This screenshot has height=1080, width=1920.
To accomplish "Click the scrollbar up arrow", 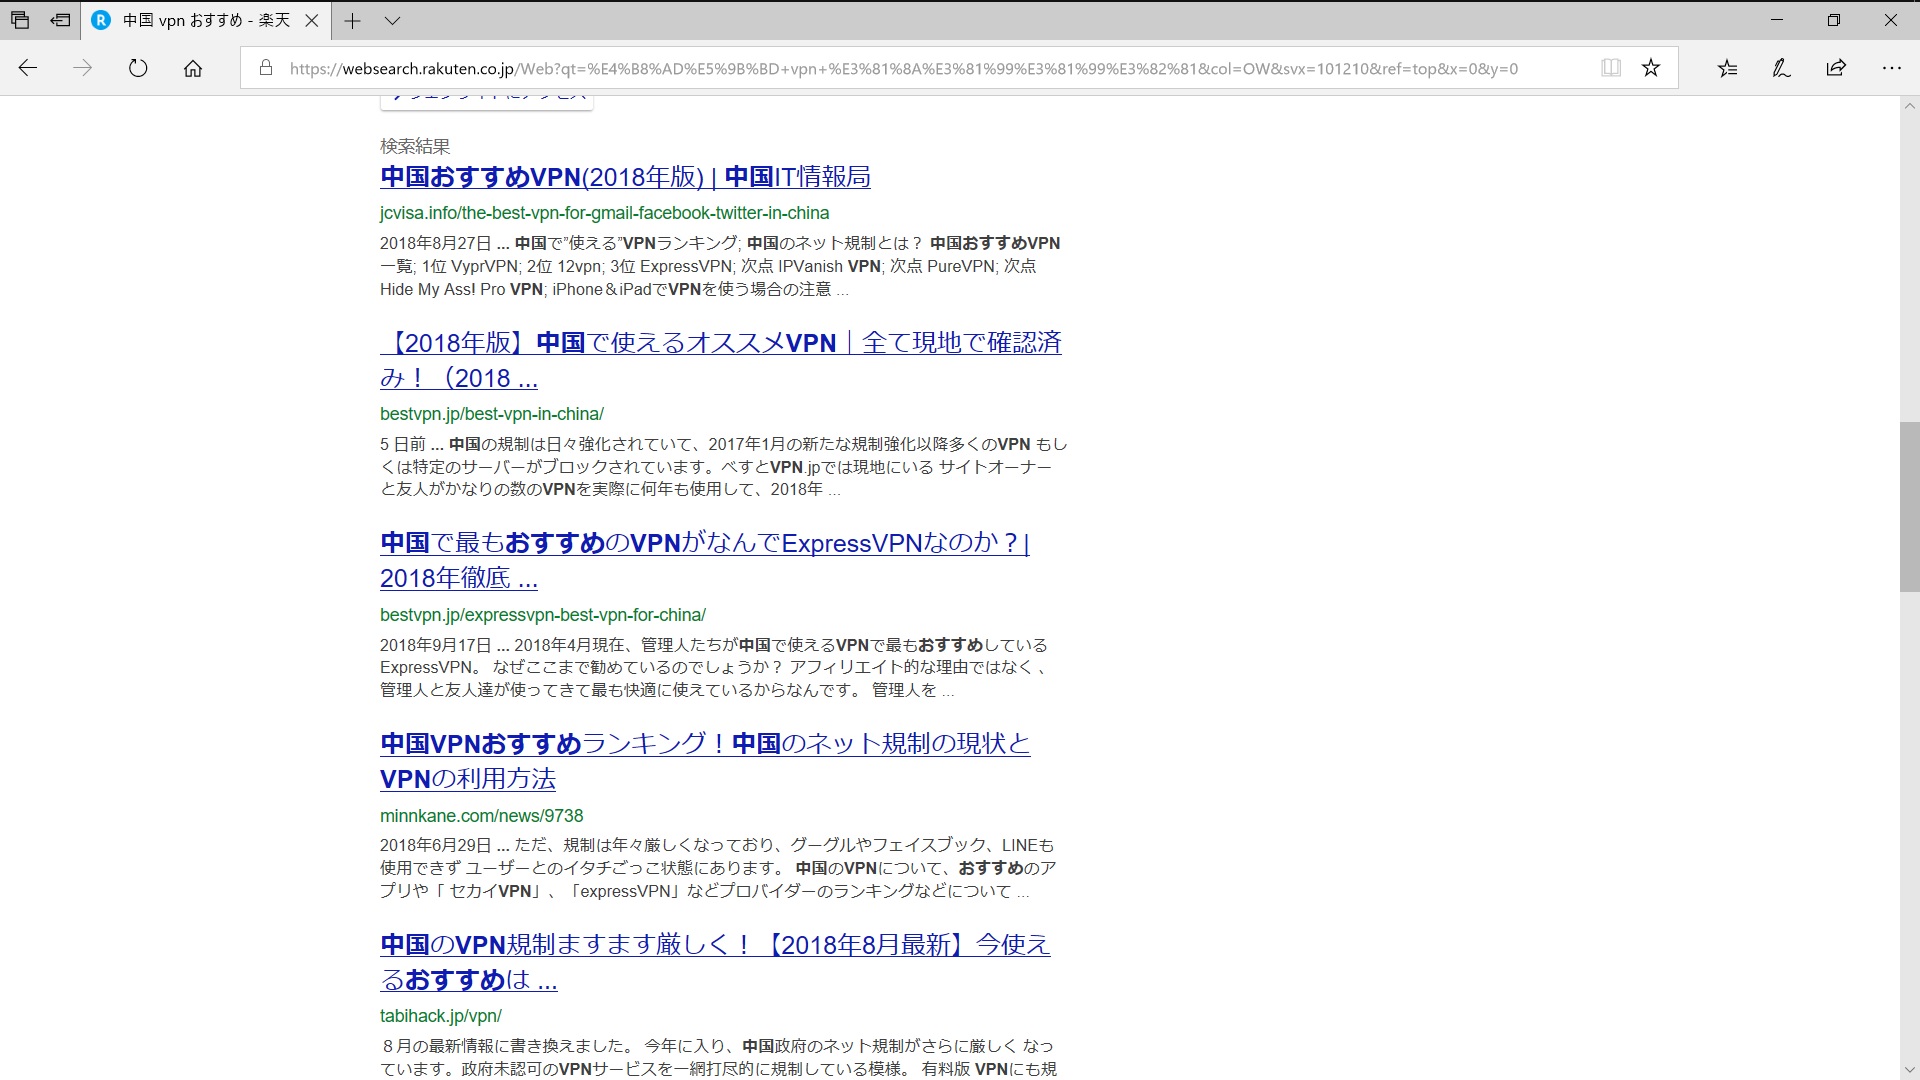I will coord(1909,106).
